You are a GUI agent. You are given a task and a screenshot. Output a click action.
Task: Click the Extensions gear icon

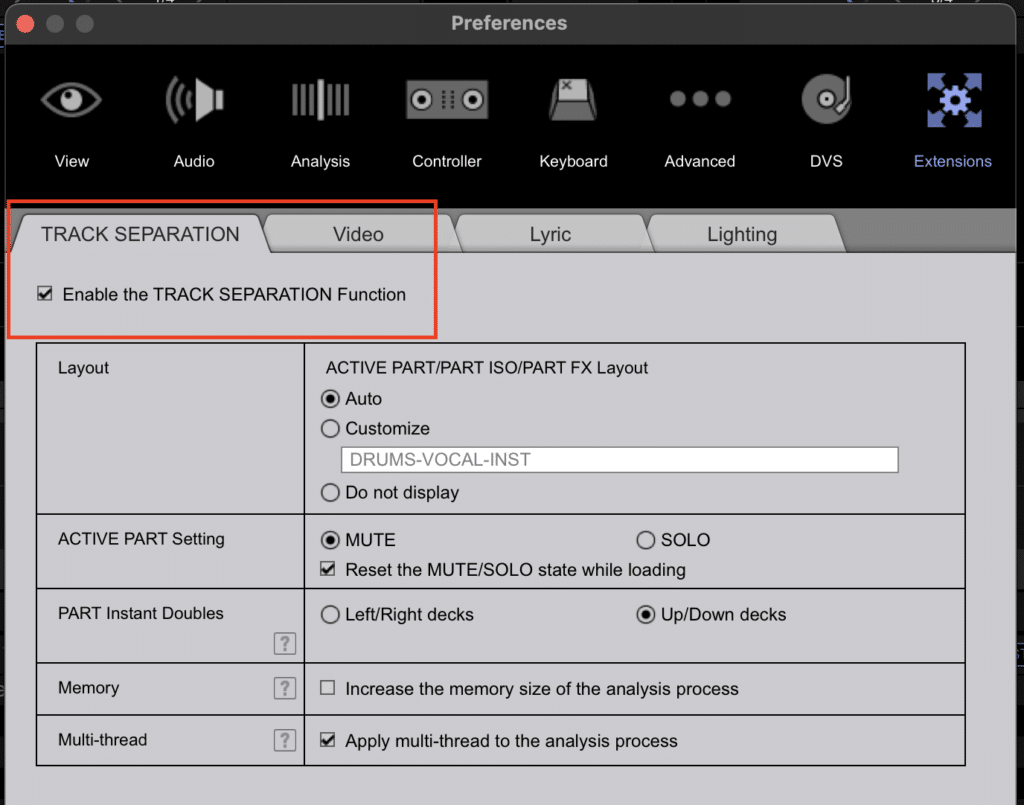[952, 101]
